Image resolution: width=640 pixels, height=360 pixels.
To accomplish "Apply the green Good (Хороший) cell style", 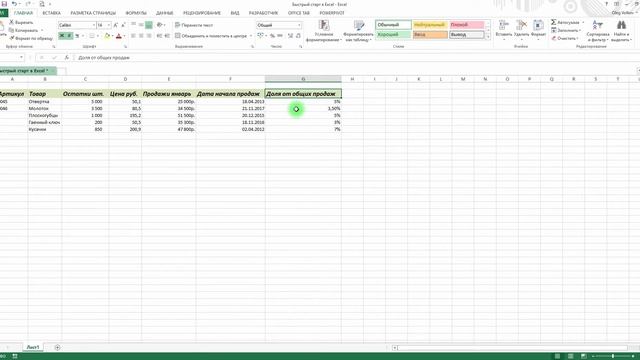I will [x=393, y=35].
